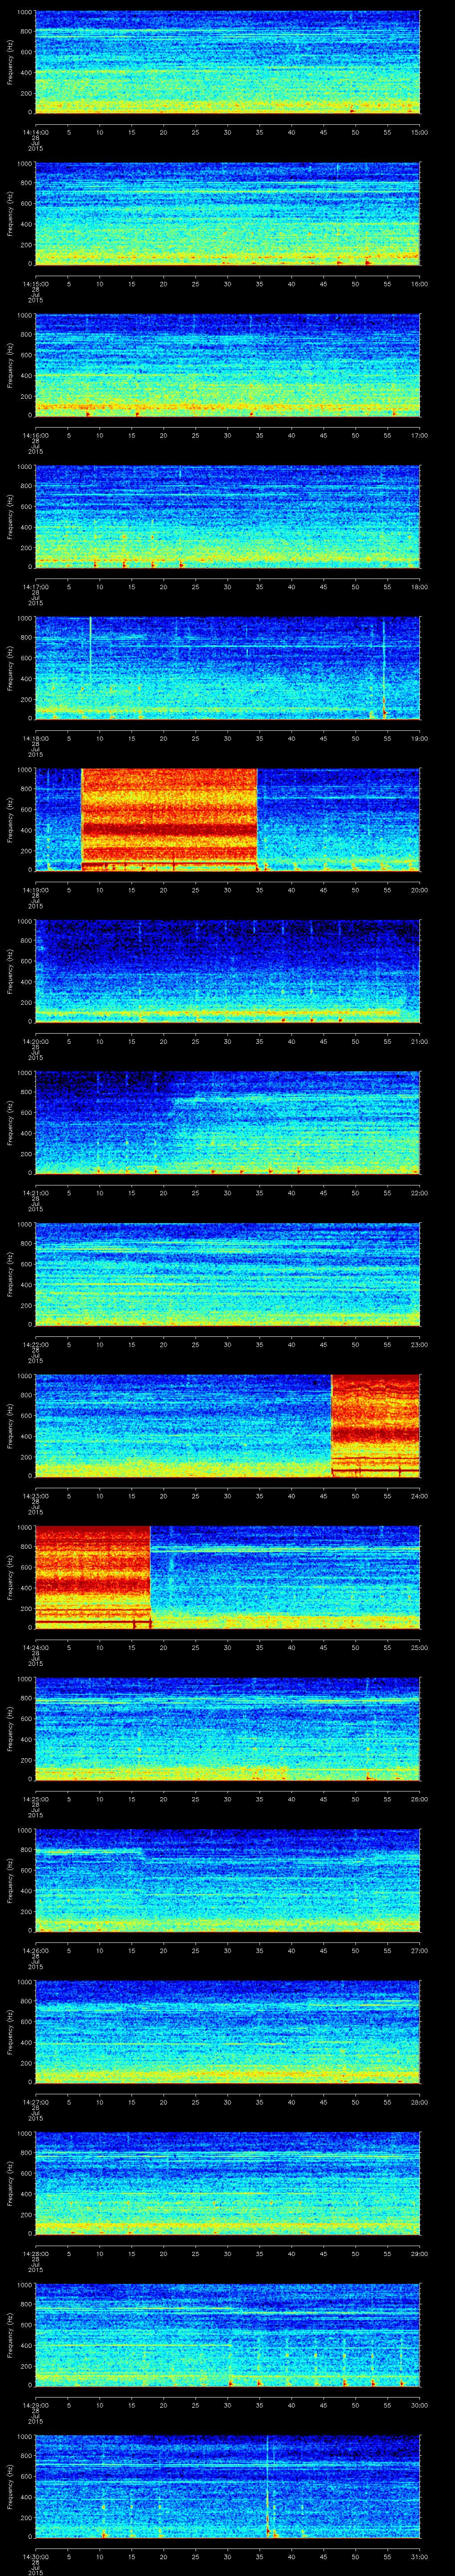Select the spectrogram panel starting at 14:26:00
This screenshot has width=455, height=2576.
(x=227, y=1880)
